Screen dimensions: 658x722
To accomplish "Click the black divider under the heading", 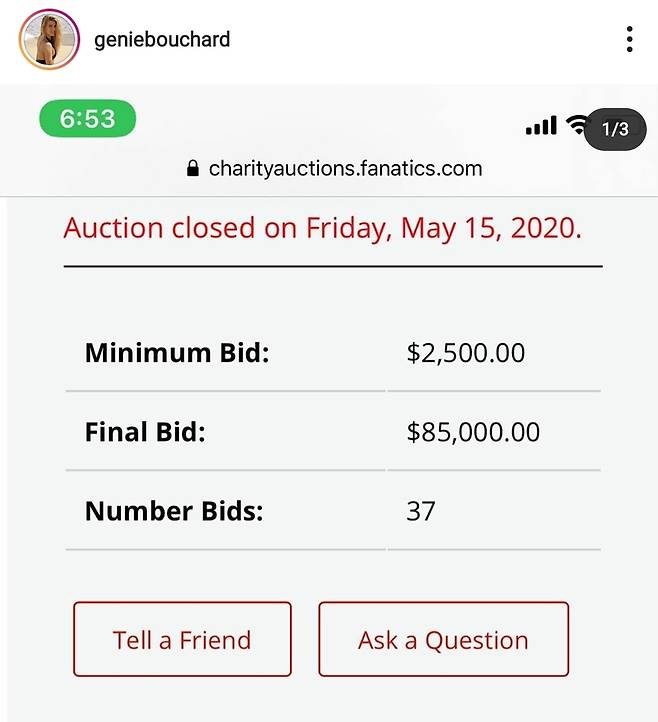I will [x=333, y=267].
